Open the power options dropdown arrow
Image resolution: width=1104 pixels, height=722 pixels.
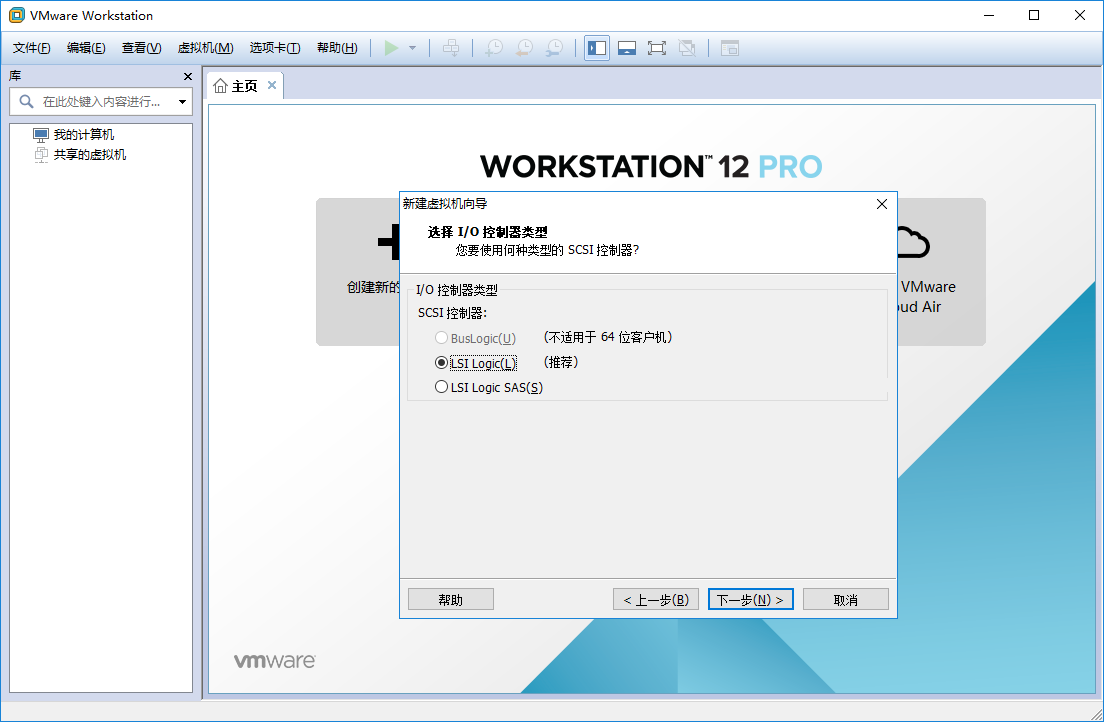click(x=413, y=48)
